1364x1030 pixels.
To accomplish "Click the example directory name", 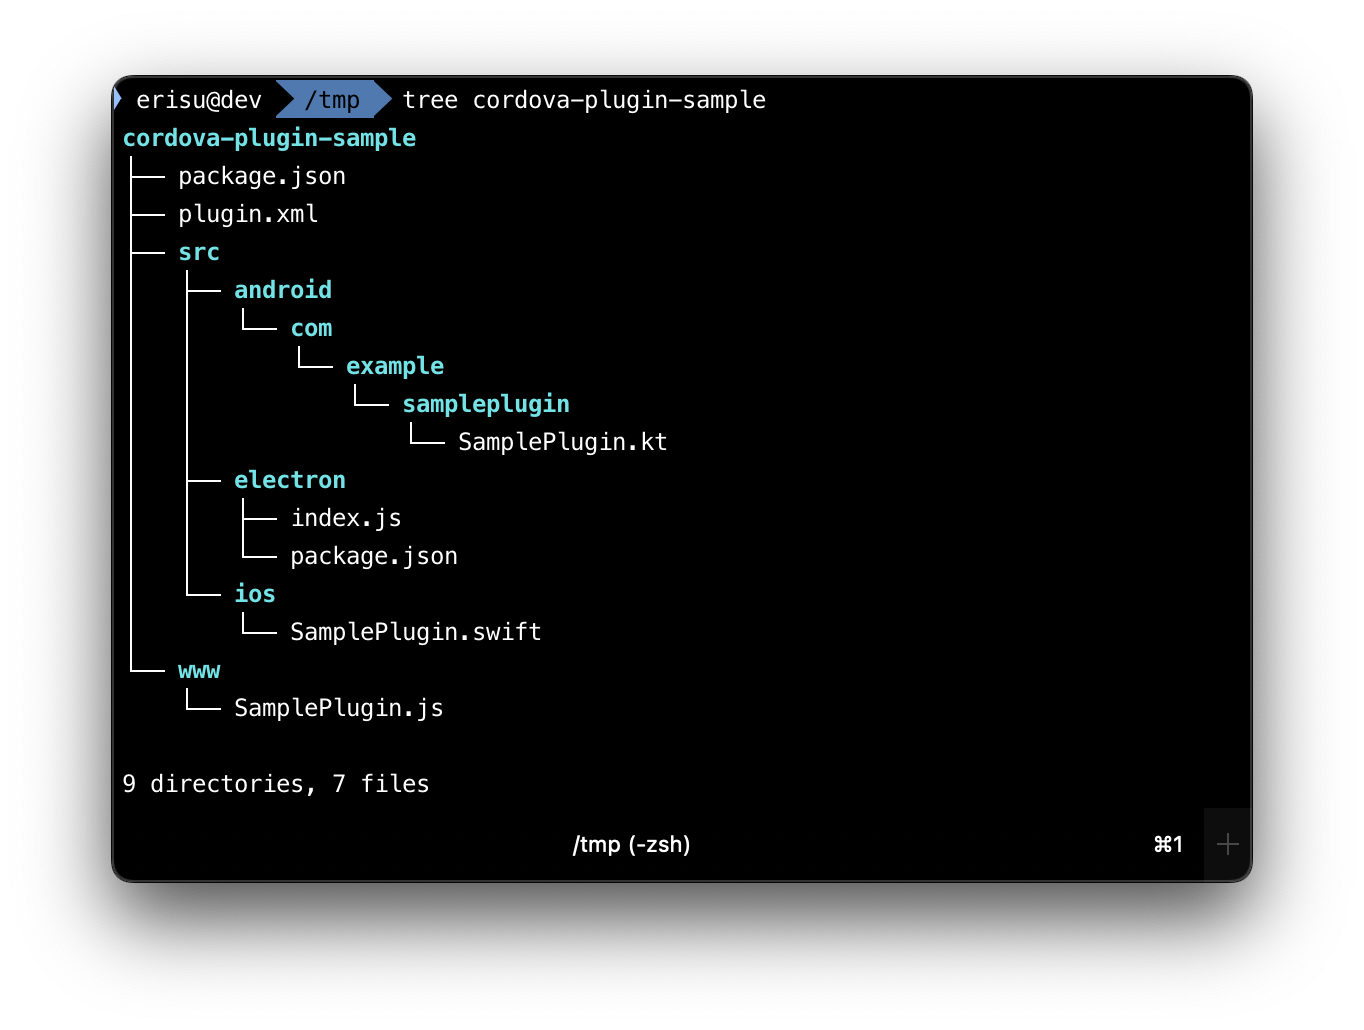I will point(395,366).
